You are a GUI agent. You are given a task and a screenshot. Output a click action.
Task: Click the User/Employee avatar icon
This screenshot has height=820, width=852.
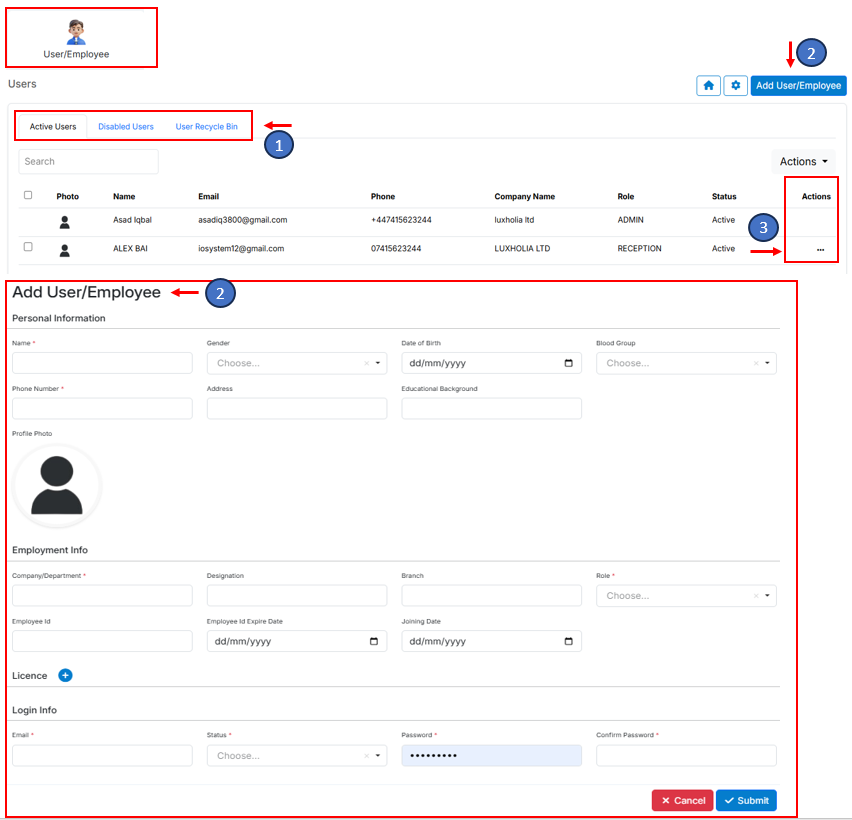[x=77, y=32]
